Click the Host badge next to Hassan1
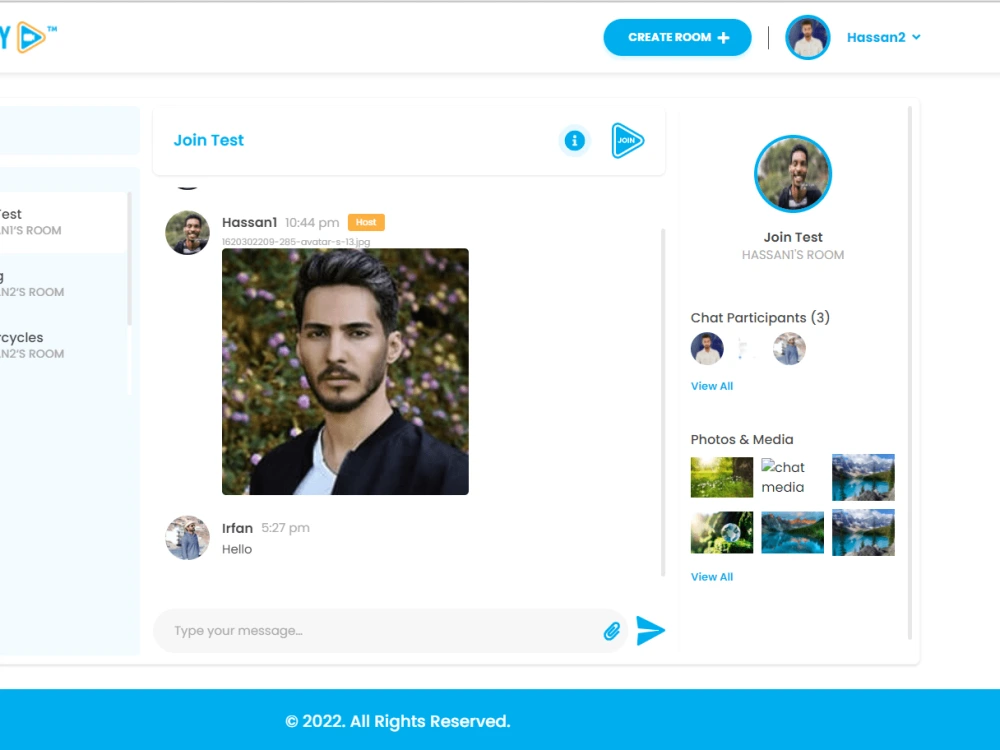The image size is (1000, 750). (x=366, y=222)
